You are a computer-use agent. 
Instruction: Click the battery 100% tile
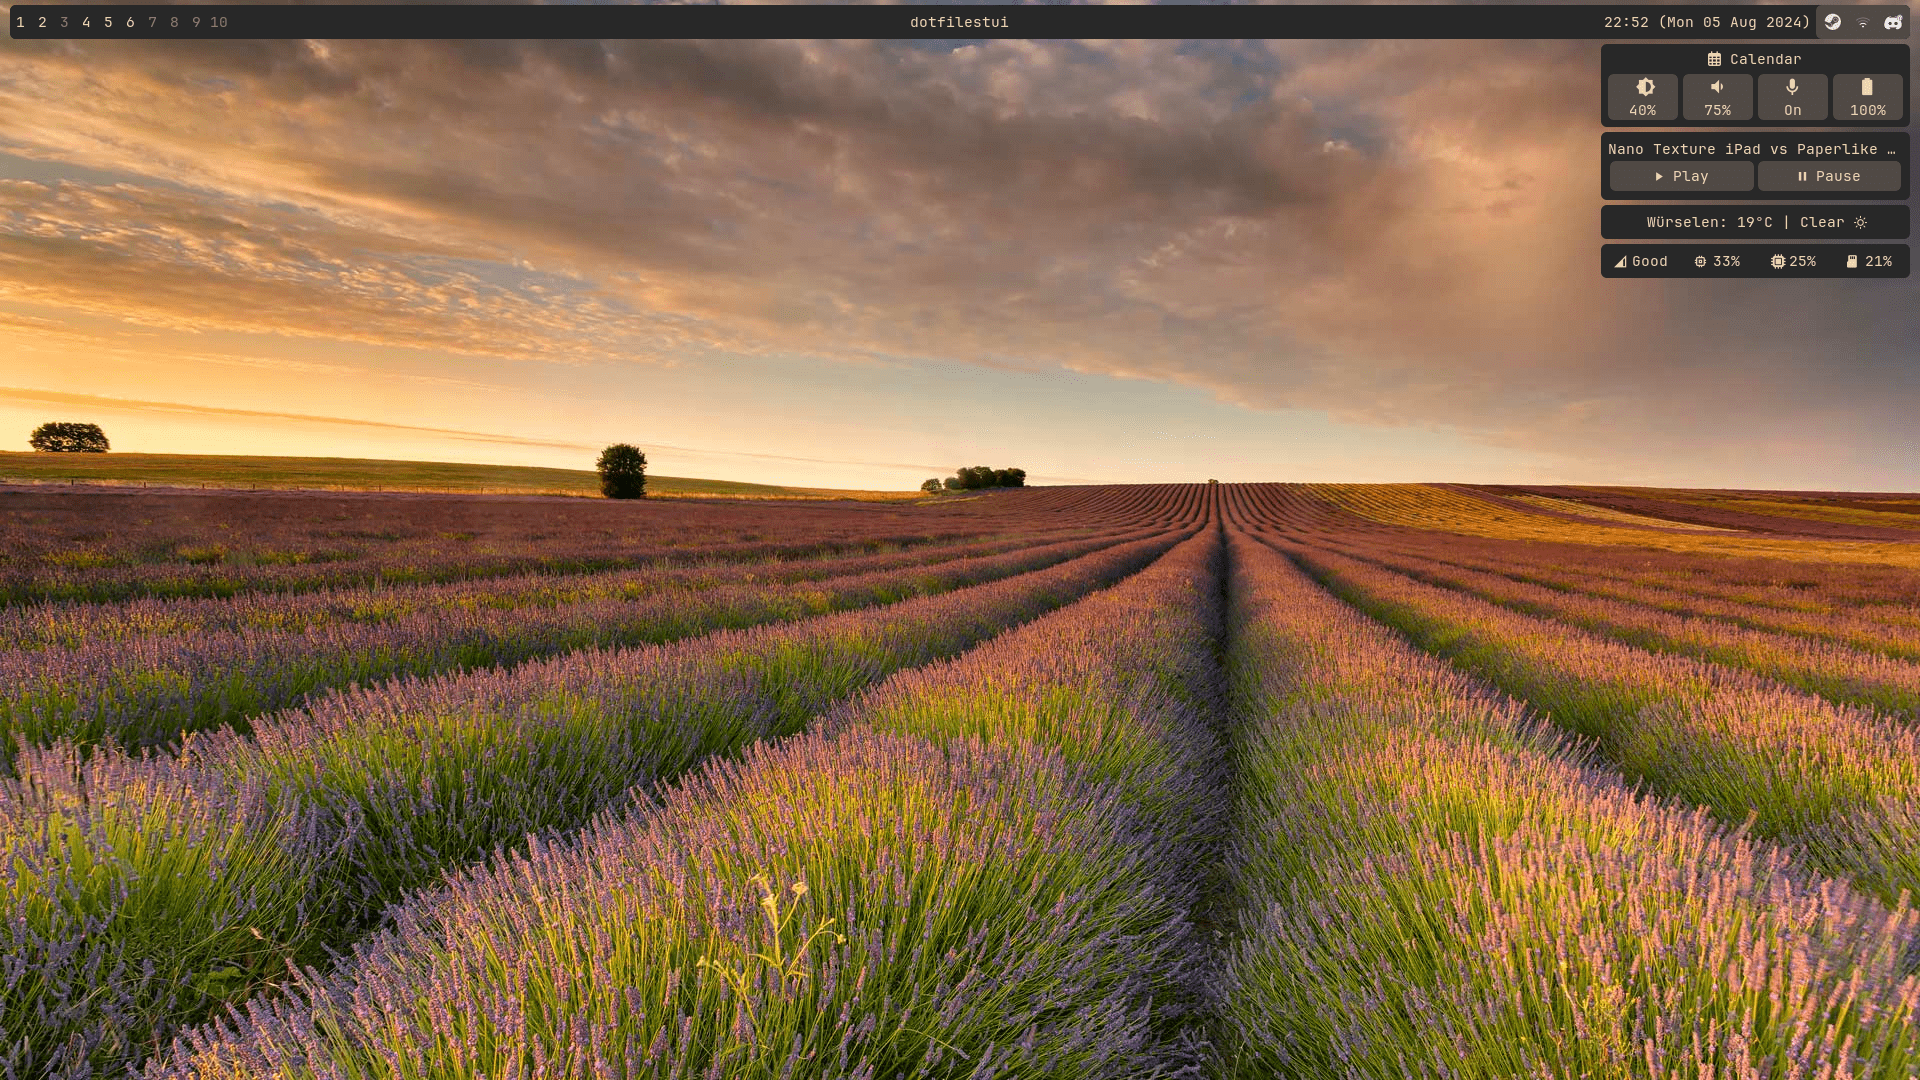(x=1867, y=97)
